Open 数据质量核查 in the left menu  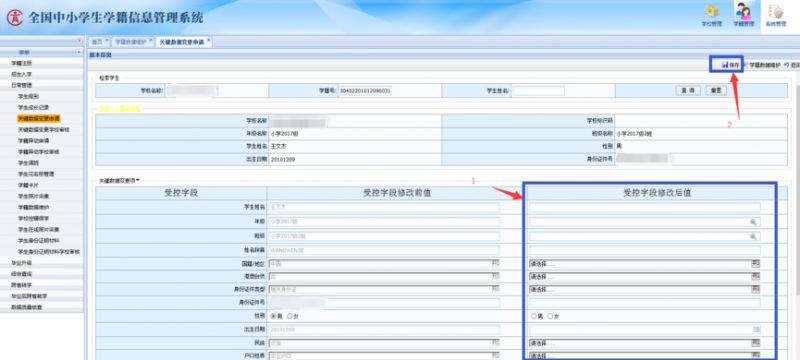coord(27,307)
